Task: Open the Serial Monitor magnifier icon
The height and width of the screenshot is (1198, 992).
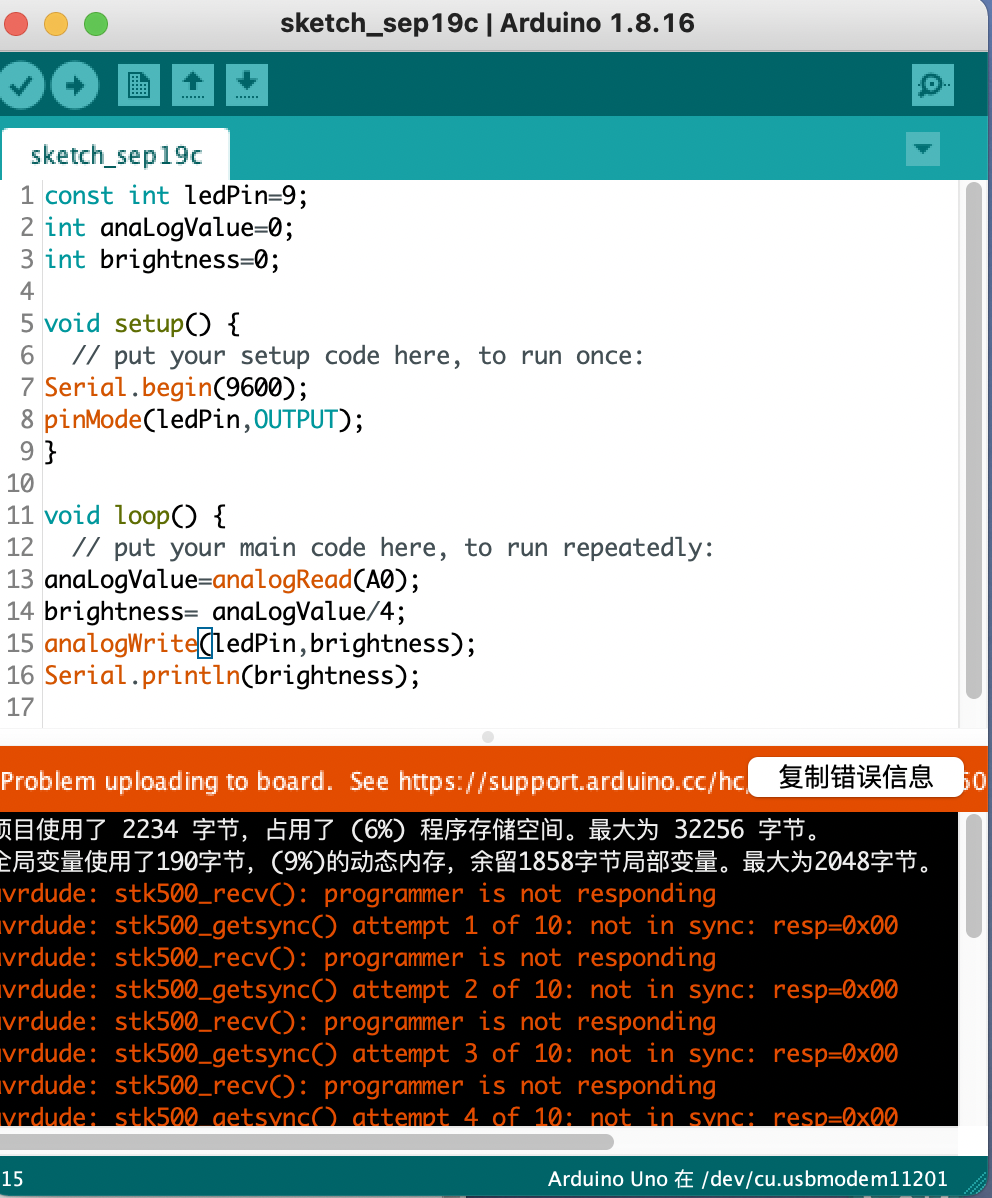Action: point(932,85)
